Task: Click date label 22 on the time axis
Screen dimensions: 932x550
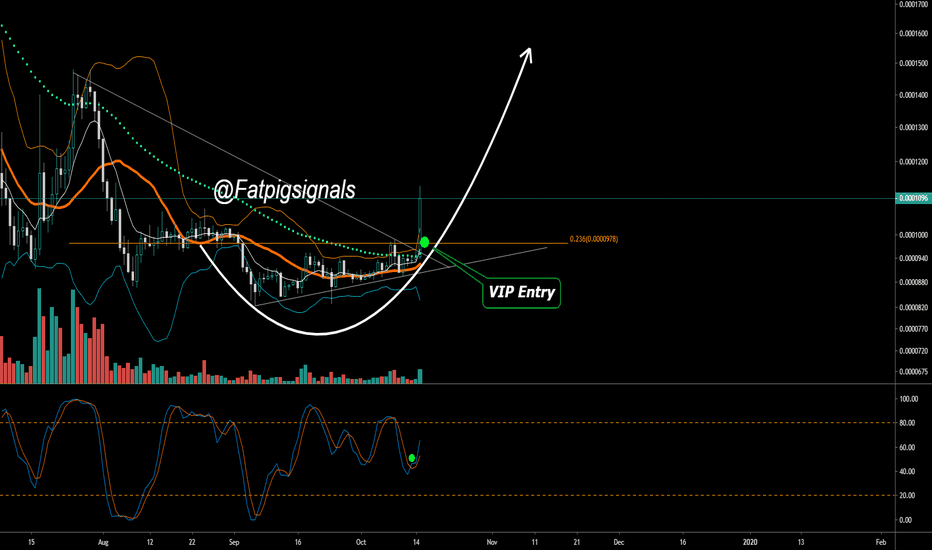Action: point(192,542)
